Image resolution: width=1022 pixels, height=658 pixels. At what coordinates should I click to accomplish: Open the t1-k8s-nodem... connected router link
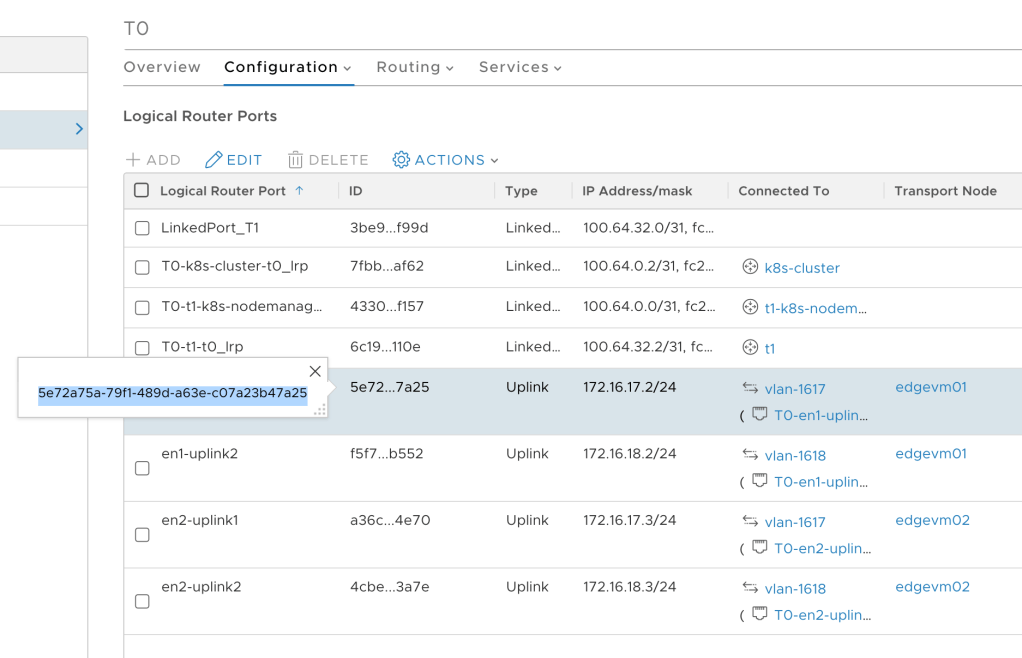click(815, 308)
